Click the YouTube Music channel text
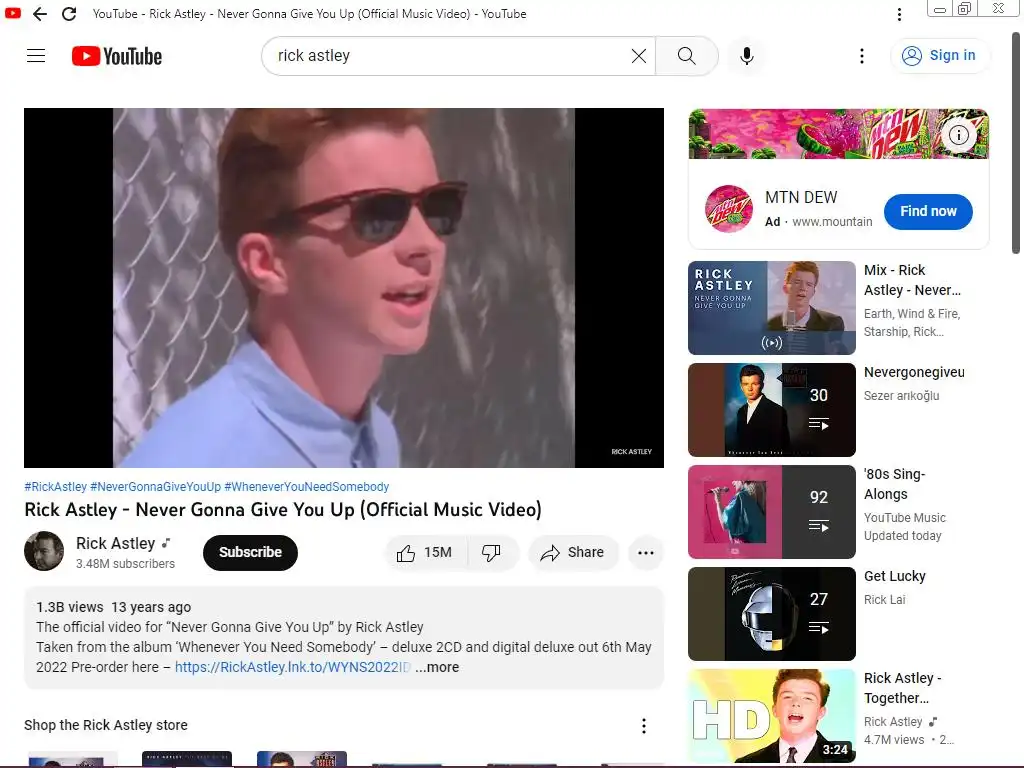 point(904,518)
